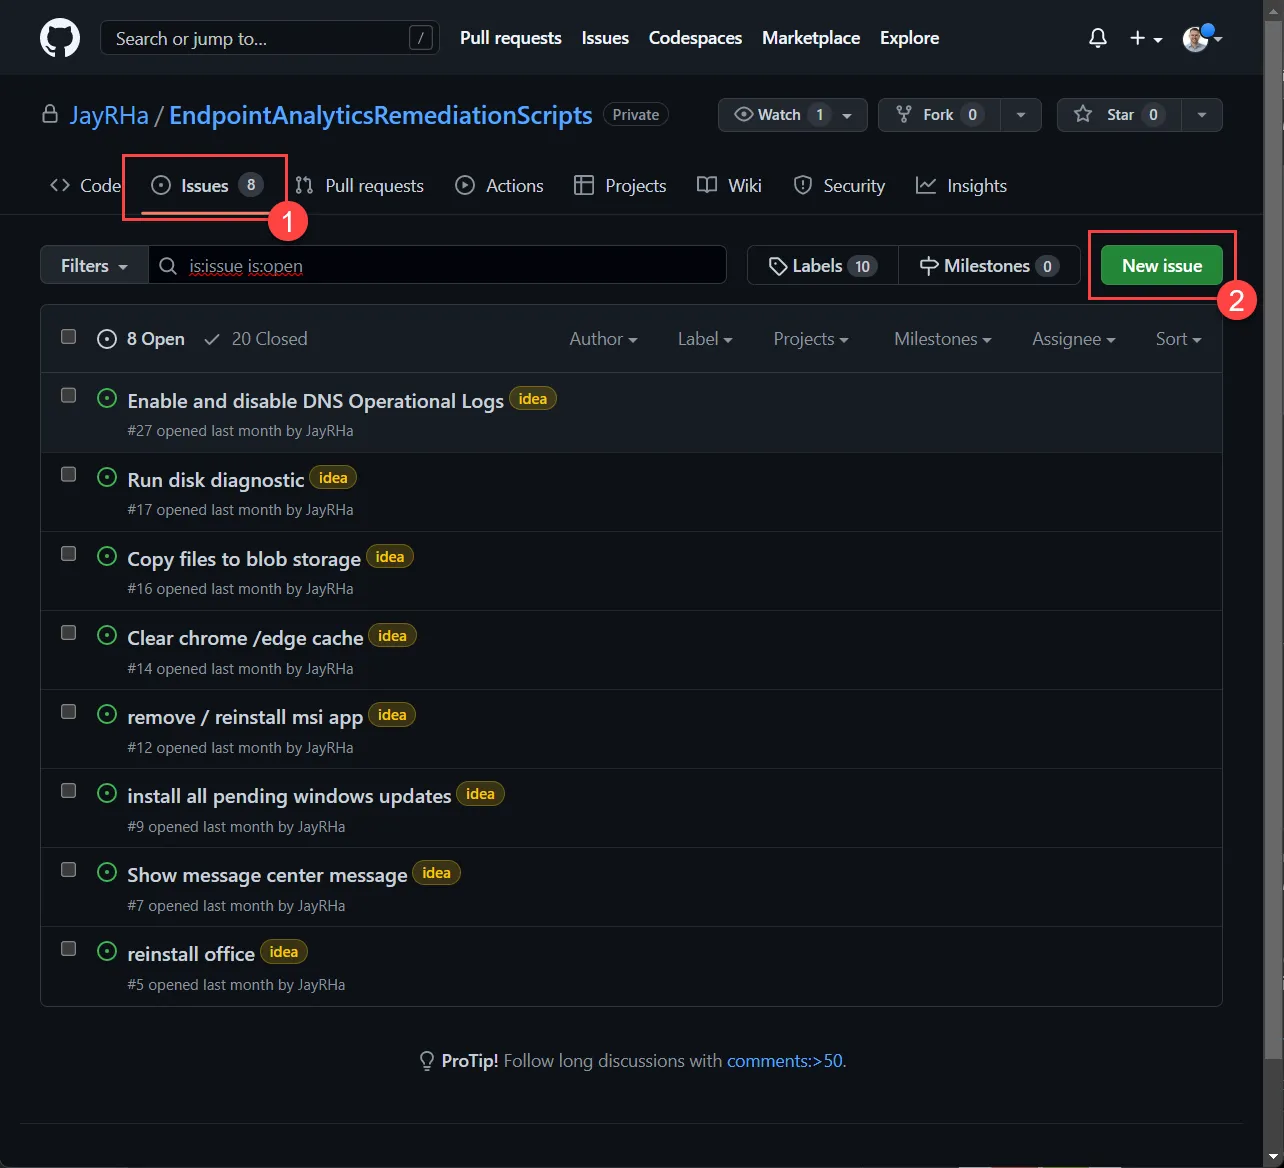1284x1168 pixels.
Task: Click the open-issue icon for Show message center message
Action: click(107, 872)
